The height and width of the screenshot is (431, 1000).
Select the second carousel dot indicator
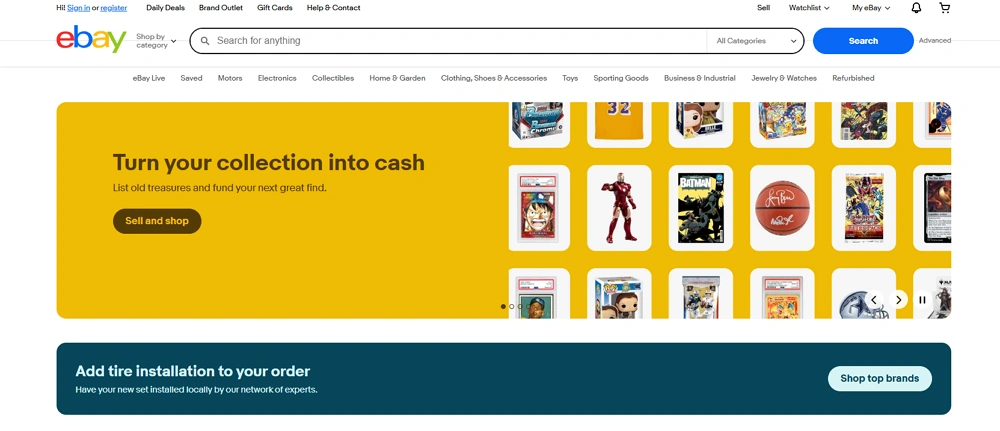[511, 307]
